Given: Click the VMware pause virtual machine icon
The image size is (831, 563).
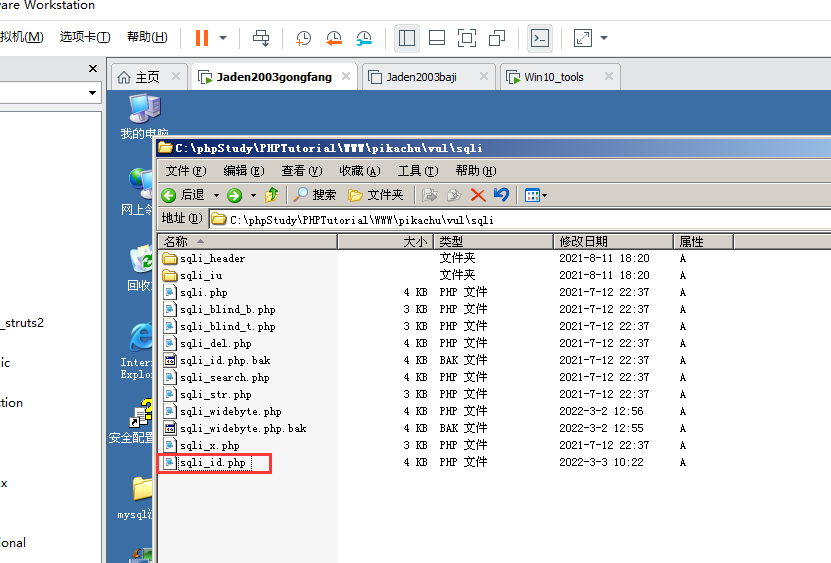Looking at the screenshot, I should pos(202,38).
